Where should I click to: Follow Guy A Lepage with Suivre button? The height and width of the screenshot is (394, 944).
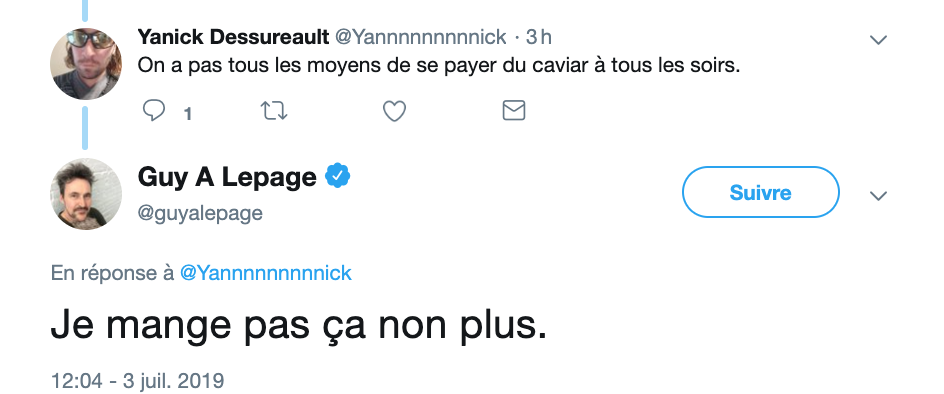click(760, 192)
